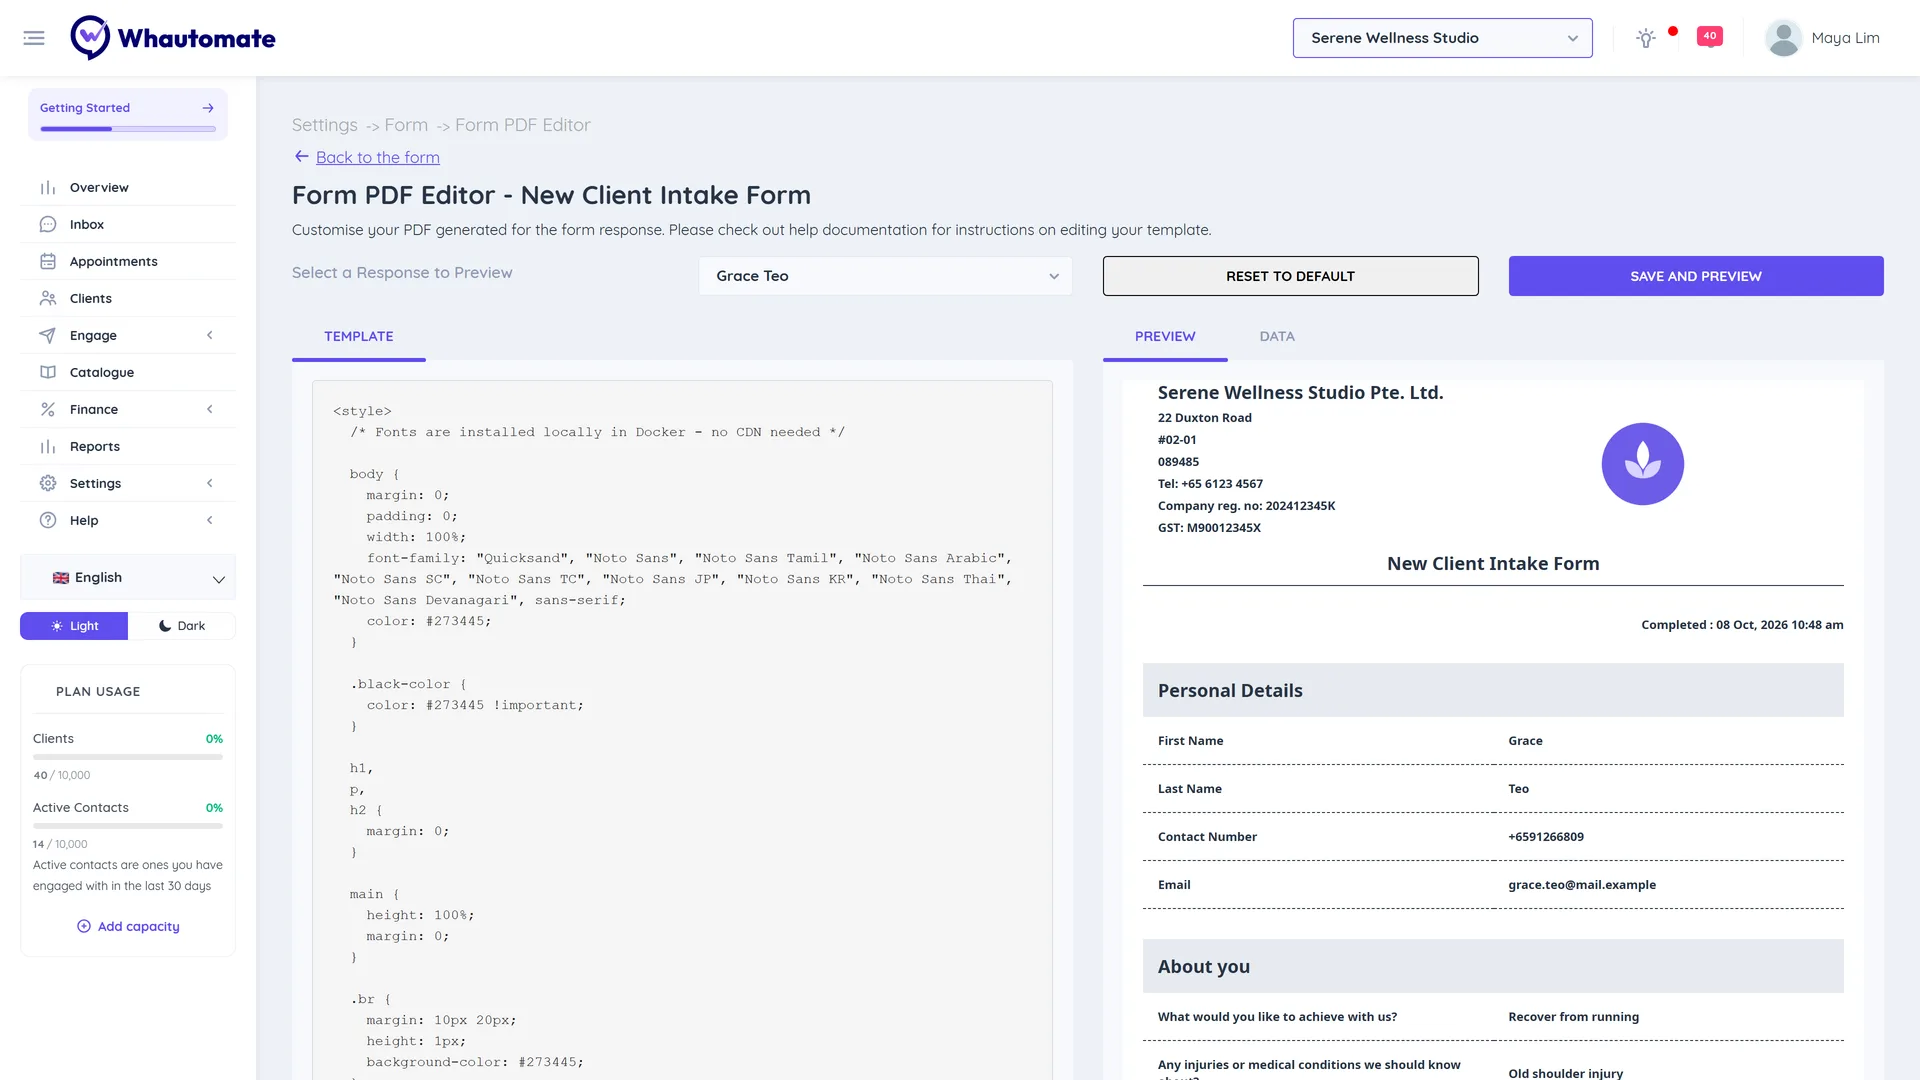Image resolution: width=1920 pixels, height=1080 pixels.
Task: Open the Serene Wellness Studio selector
Action: 1442,38
